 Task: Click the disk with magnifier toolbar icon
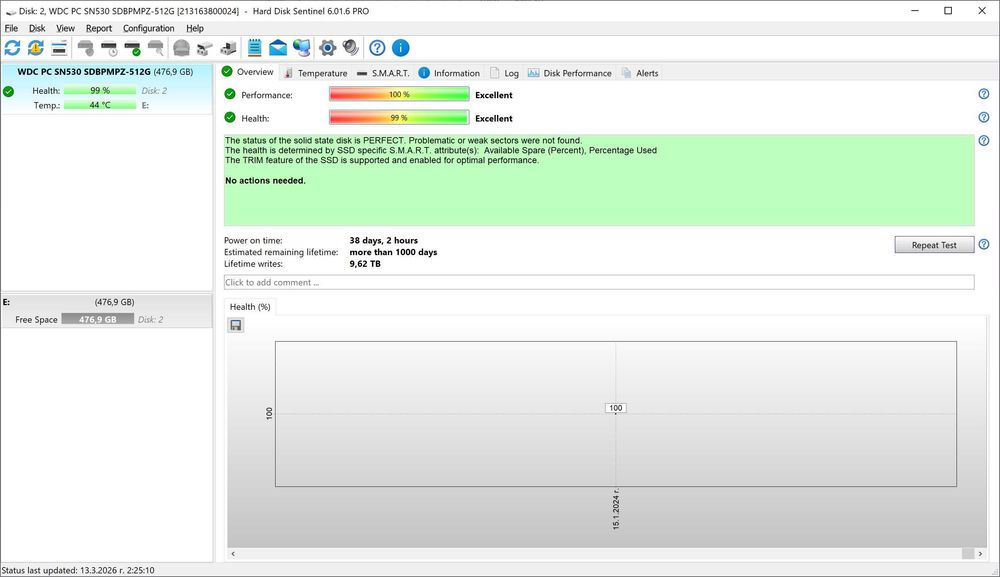click(156, 48)
